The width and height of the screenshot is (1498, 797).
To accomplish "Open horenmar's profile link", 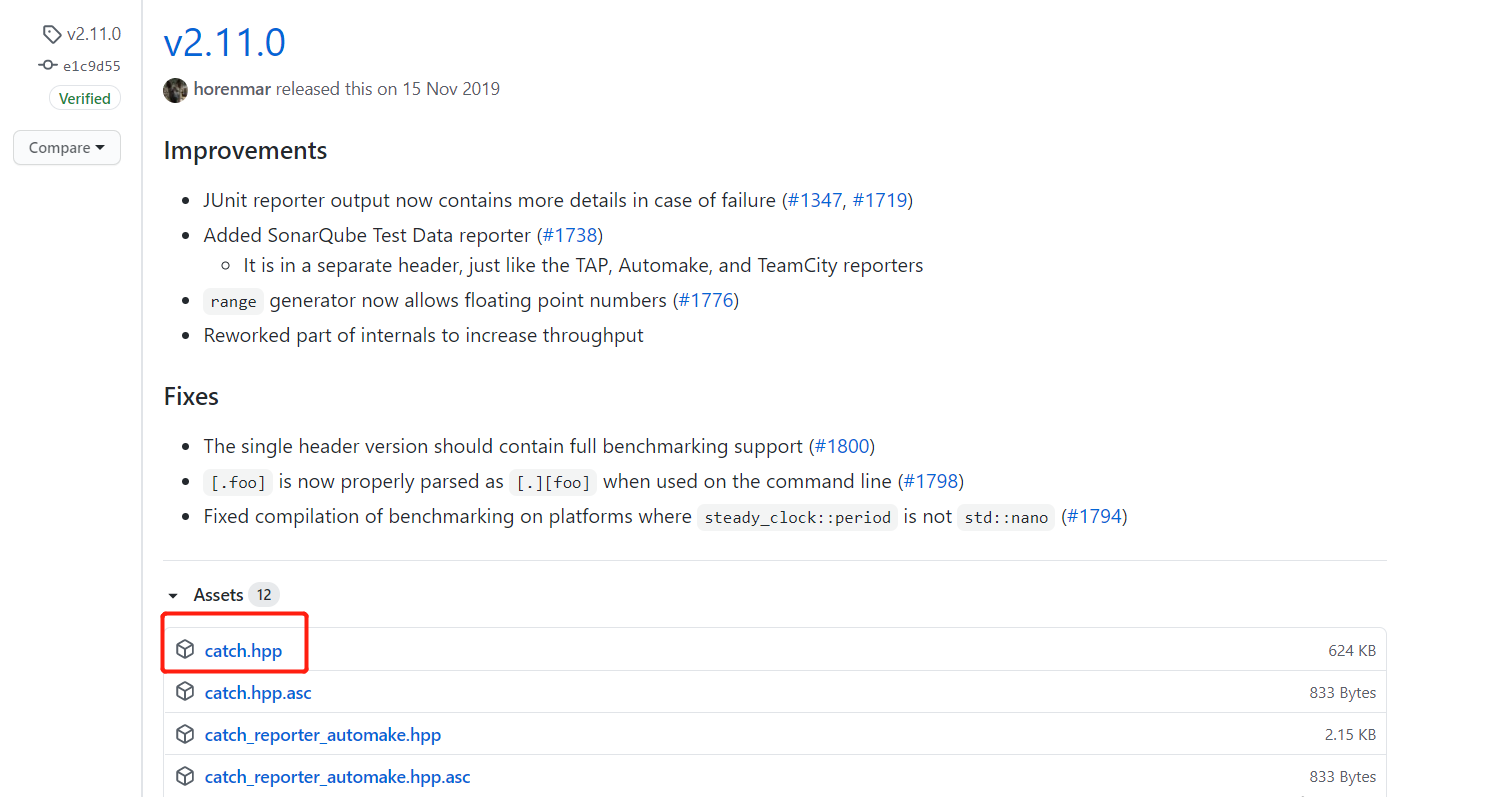I will 232,89.
